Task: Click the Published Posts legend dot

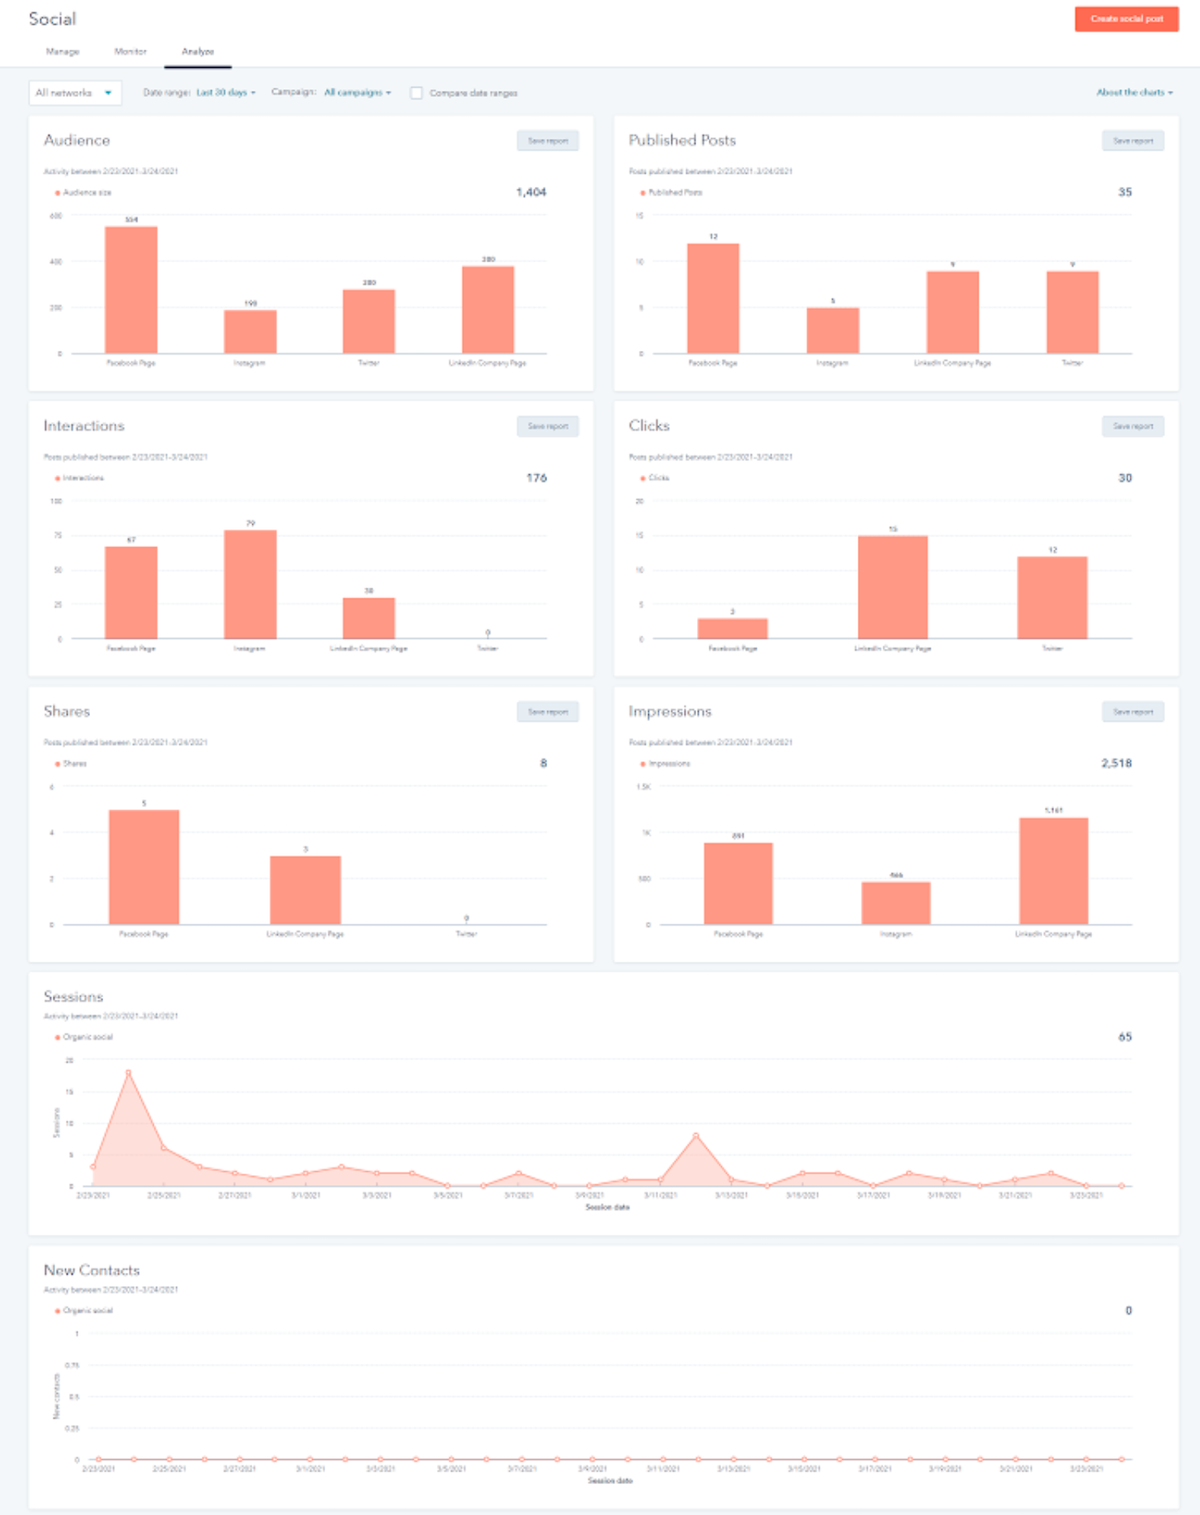Action: [641, 191]
